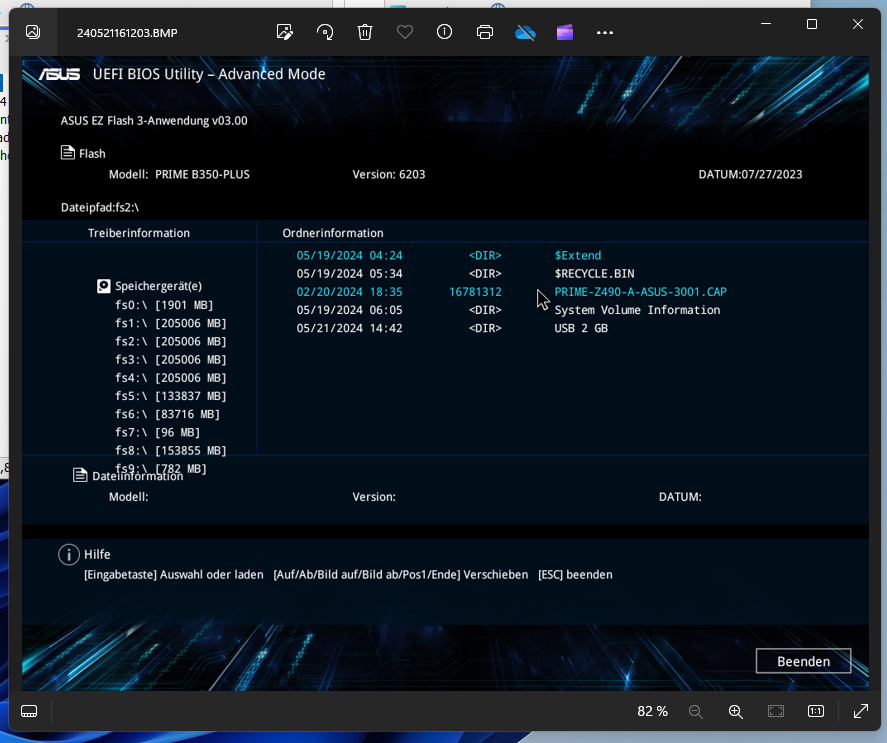
Task: Select storage device fs0:\ [1901 MB]
Action: click(x=164, y=305)
